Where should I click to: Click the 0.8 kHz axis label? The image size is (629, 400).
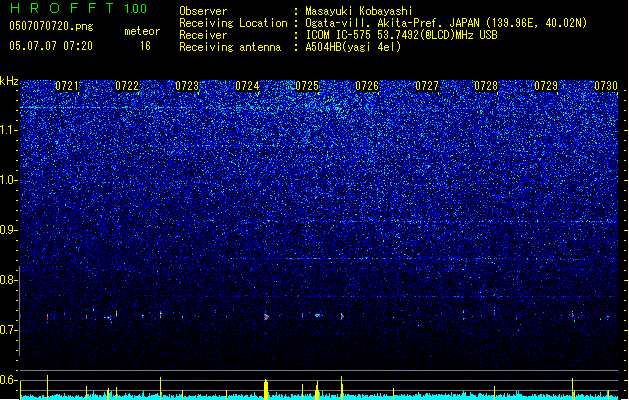(9, 280)
